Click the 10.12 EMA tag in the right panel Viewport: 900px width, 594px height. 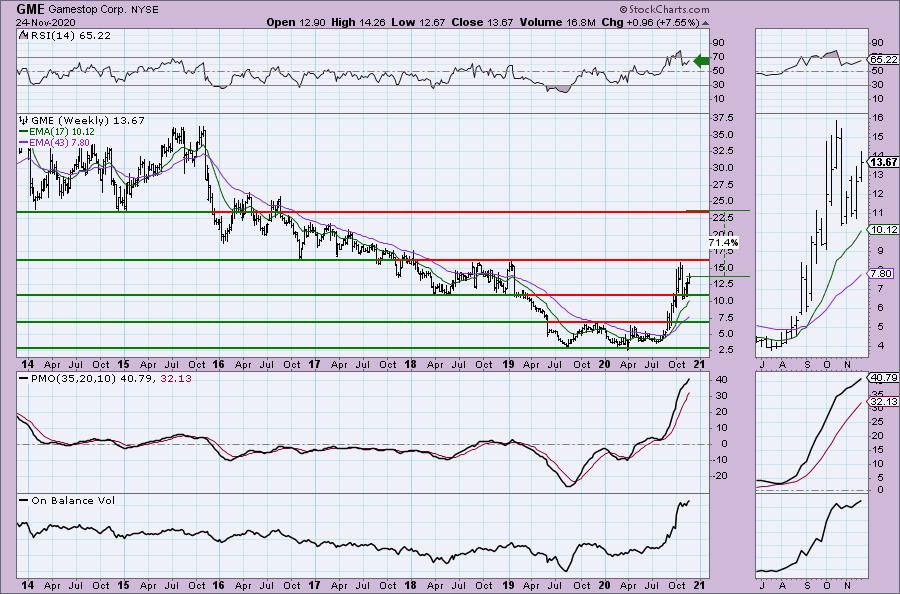883,230
